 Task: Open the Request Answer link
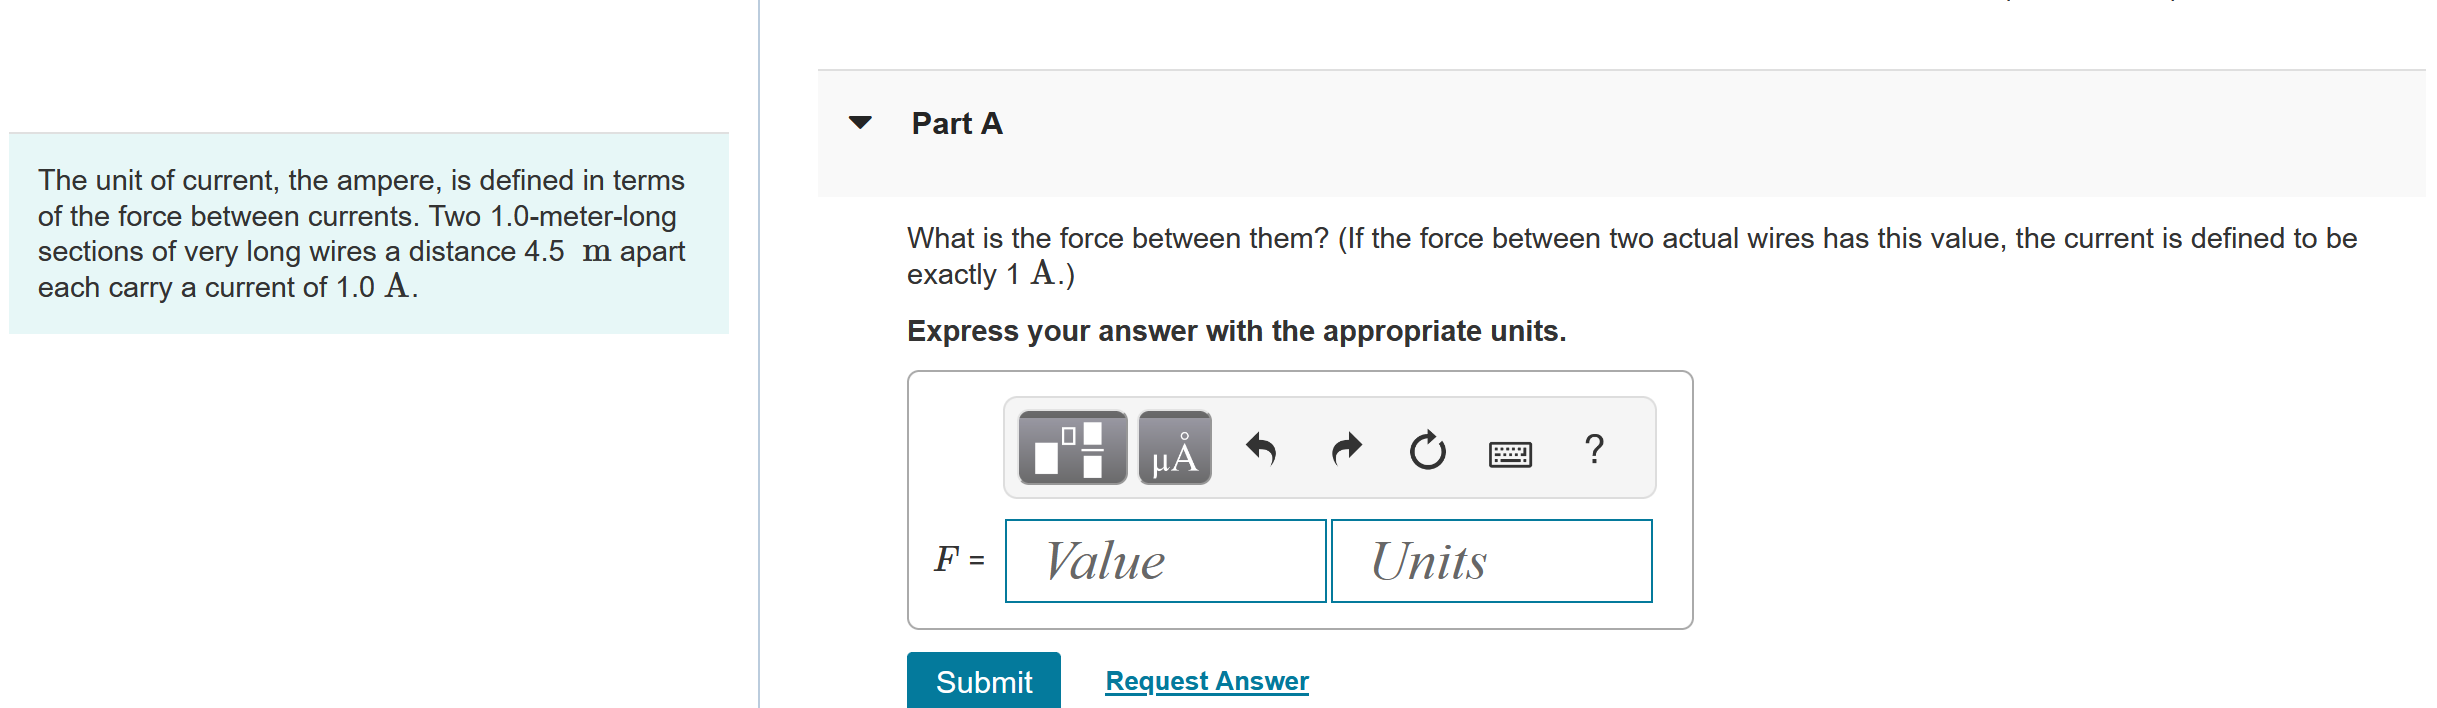coord(1205,679)
